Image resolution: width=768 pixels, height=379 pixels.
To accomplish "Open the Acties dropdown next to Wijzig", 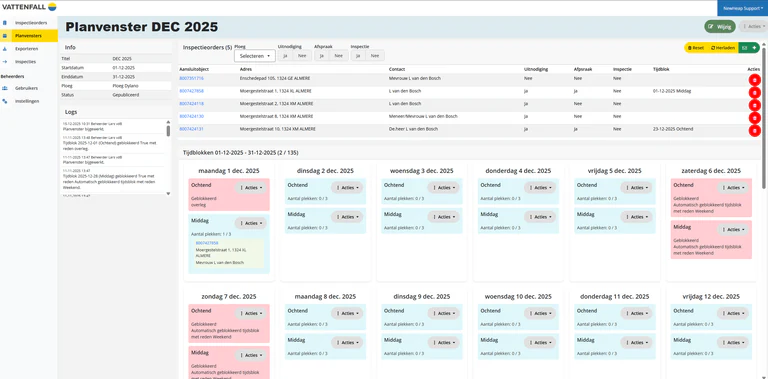I will click(754, 26).
